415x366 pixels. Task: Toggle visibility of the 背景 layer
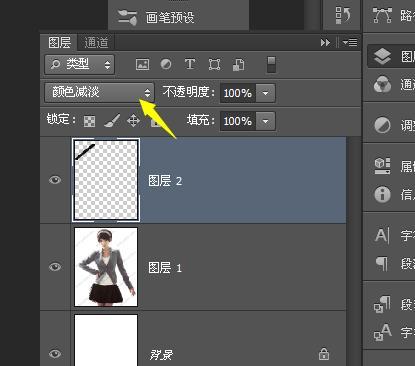(55, 353)
